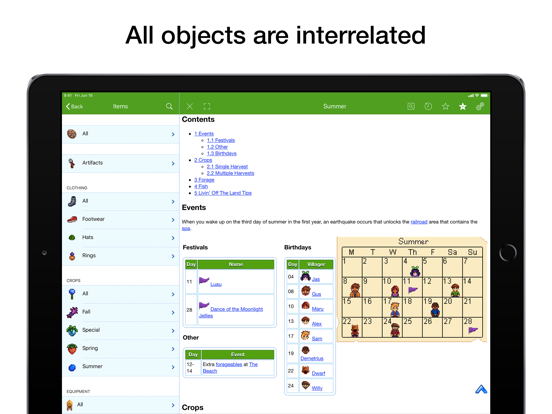
Task: Tap chevron on Equipment All row
Action: click(173, 405)
